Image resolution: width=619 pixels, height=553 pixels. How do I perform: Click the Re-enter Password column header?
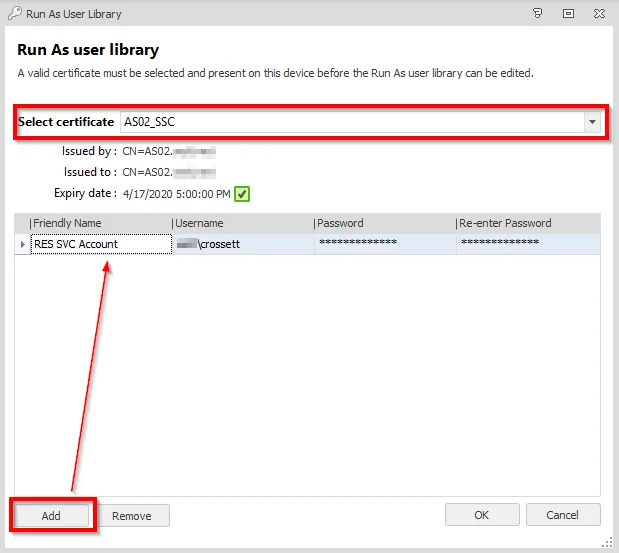pyautogui.click(x=527, y=223)
